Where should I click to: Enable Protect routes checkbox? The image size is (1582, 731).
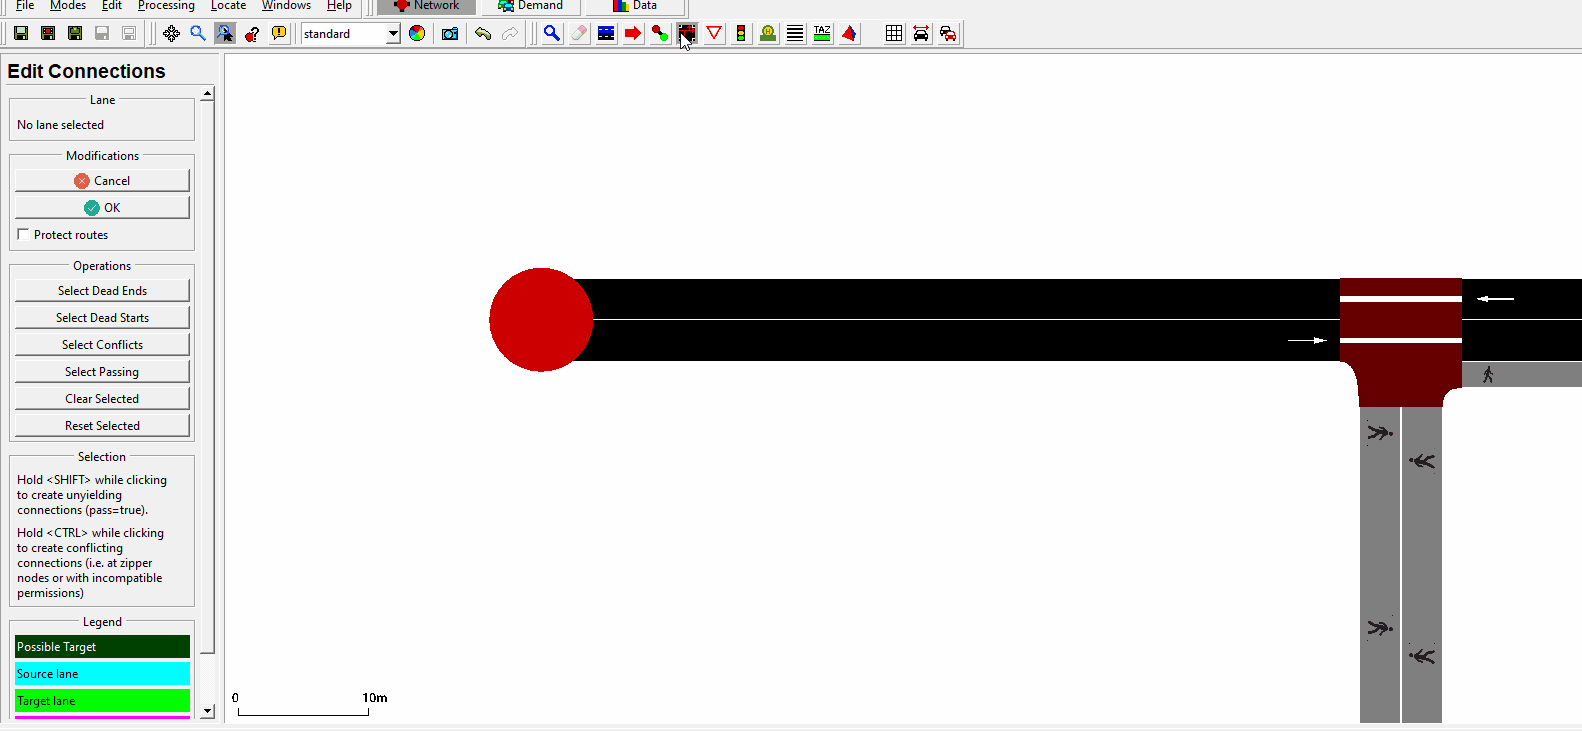click(23, 234)
